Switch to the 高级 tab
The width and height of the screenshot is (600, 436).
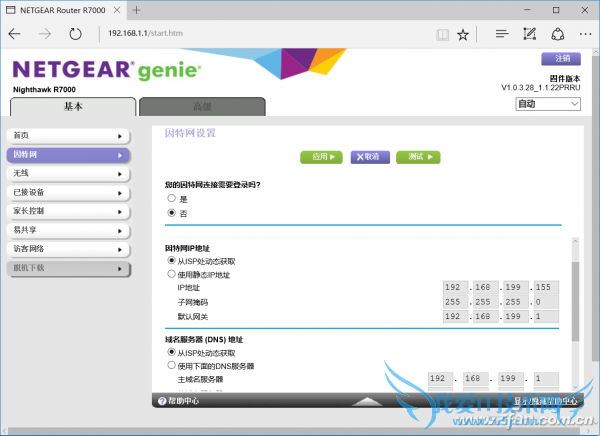coord(202,106)
